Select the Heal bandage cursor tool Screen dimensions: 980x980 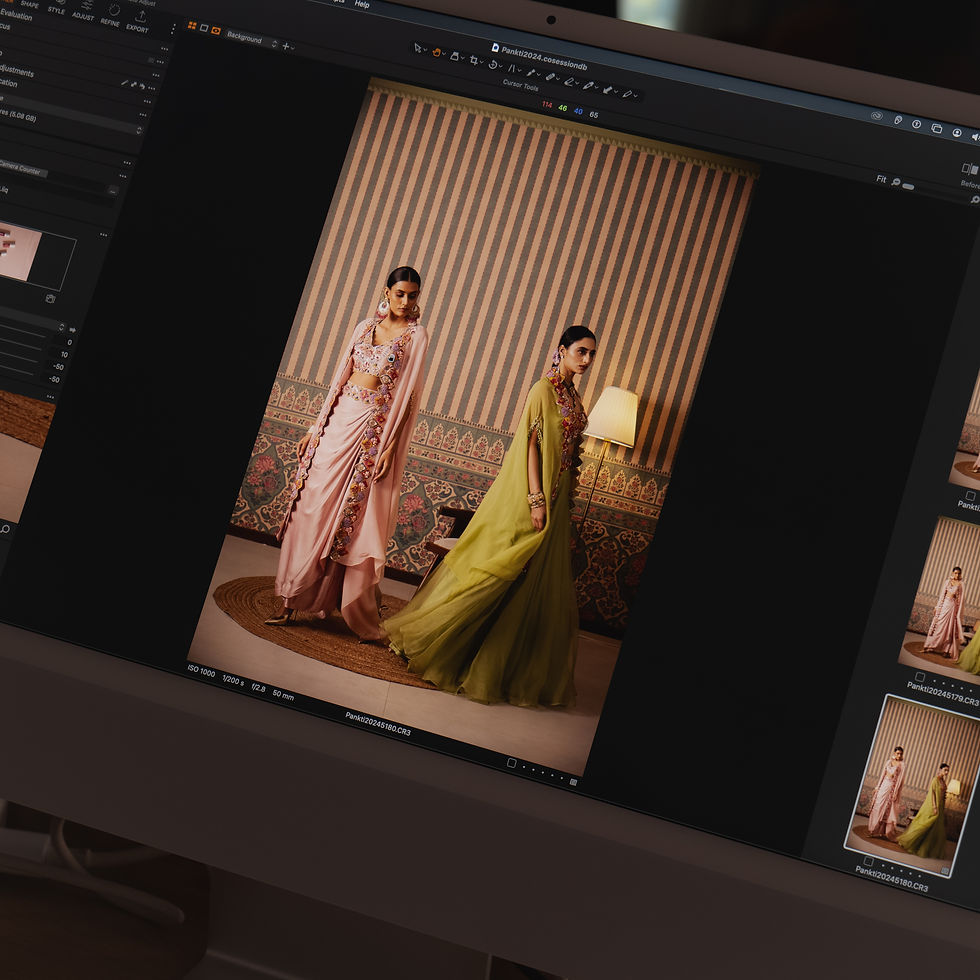[550, 77]
